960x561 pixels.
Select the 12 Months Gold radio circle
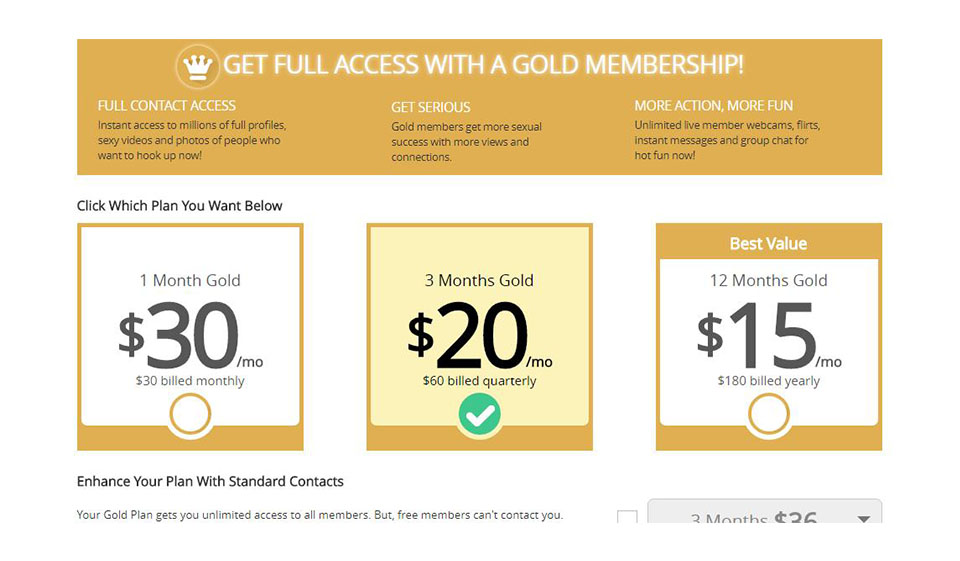[768, 414]
